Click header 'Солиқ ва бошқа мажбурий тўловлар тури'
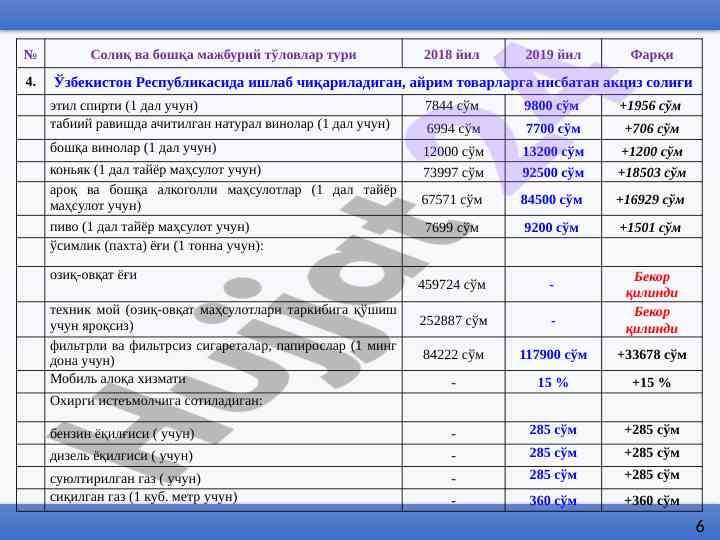The height and width of the screenshot is (540, 720). (224, 54)
